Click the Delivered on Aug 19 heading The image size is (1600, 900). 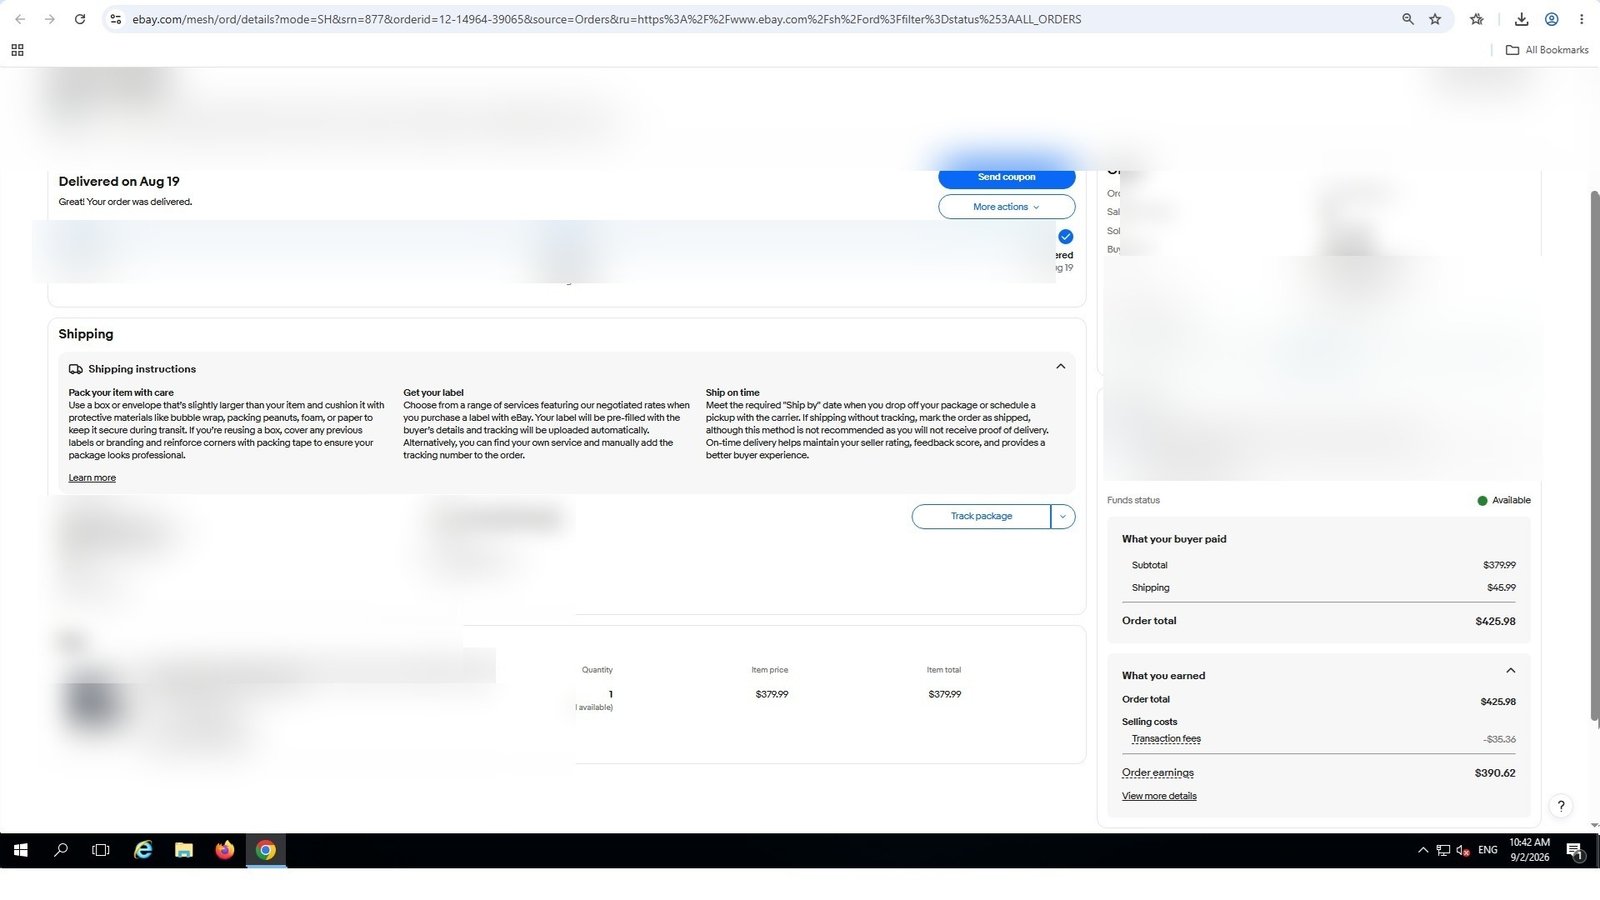click(119, 181)
